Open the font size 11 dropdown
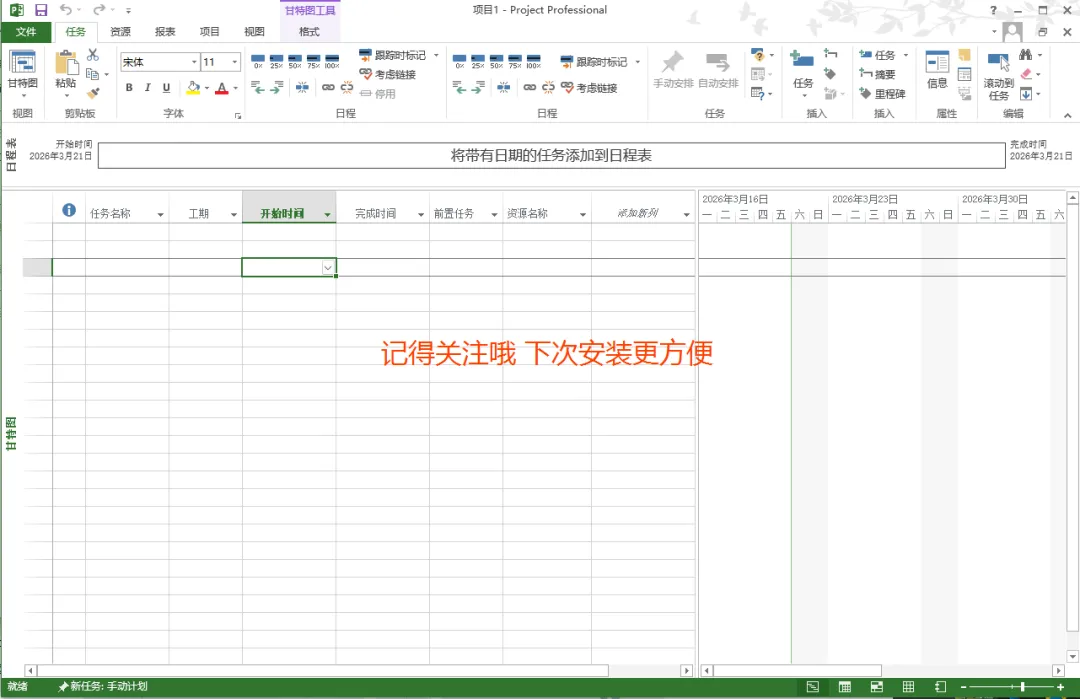The image size is (1080, 699). click(x=234, y=62)
